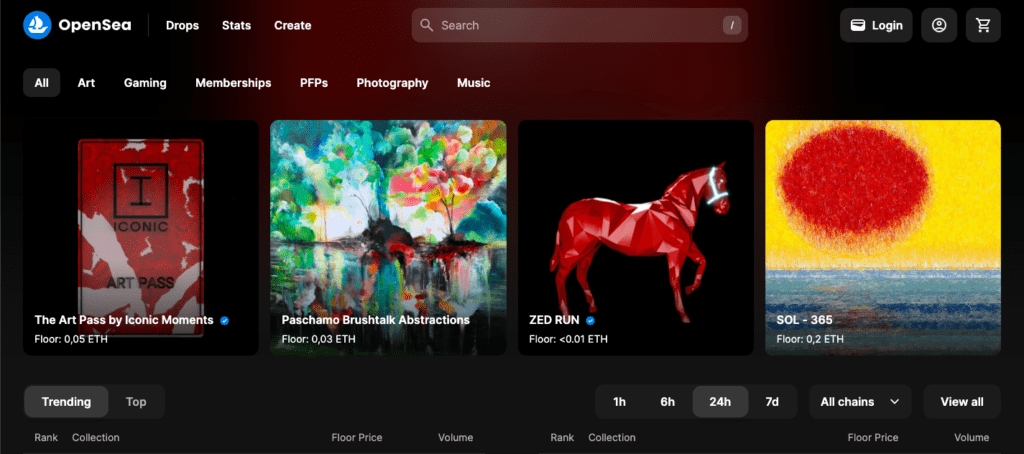The width and height of the screenshot is (1024, 454).
Task: Click the wallet icon in Login
Action: point(857,25)
